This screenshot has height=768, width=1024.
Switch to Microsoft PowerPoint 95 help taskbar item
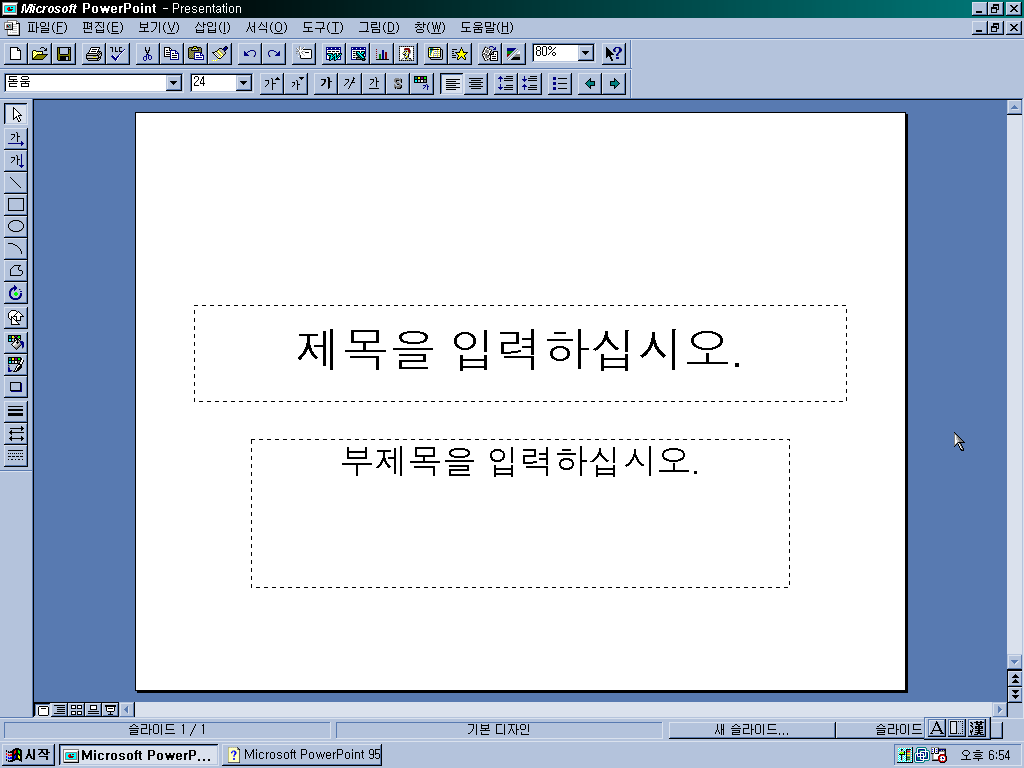pyautogui.click(x=302, y=755)
